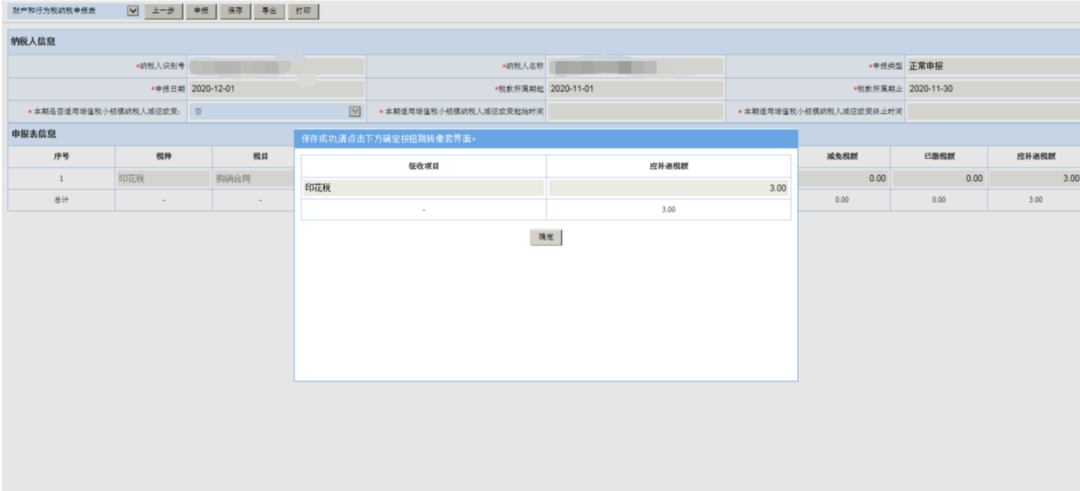Click the row number 1 cell
This screenshot has width=1080, height=491.
(61, 178)
